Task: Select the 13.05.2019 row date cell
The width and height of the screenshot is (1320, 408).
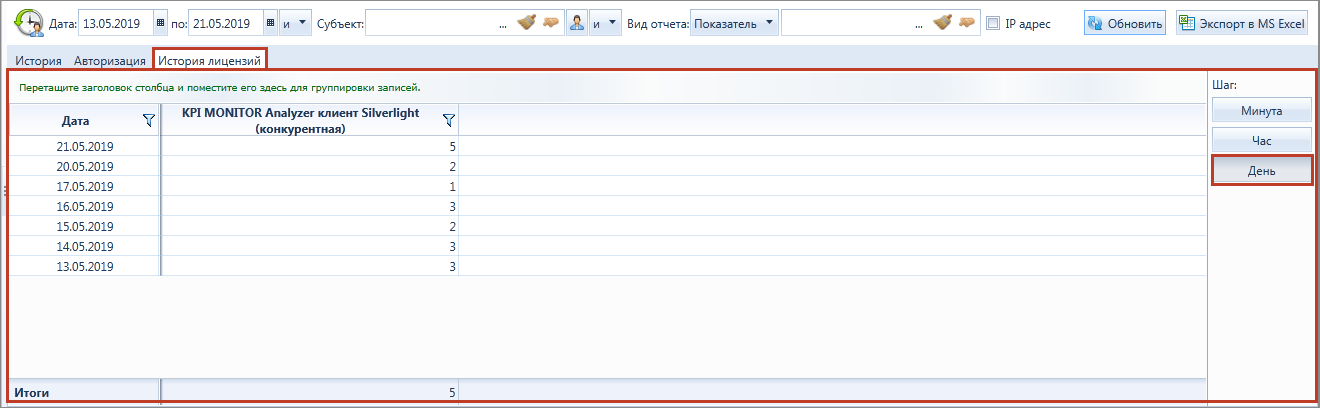Action: (x=85, y=266)
